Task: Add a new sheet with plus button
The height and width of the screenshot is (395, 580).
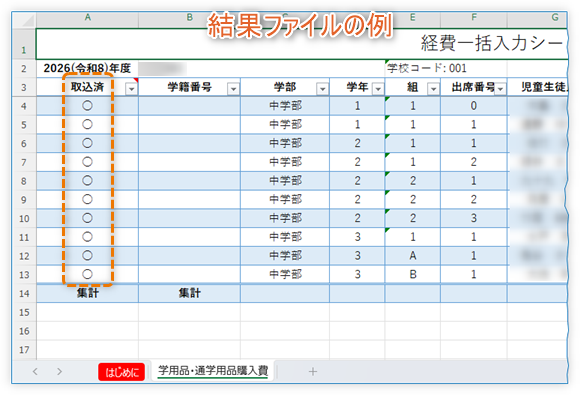Action: coord(313,371)
